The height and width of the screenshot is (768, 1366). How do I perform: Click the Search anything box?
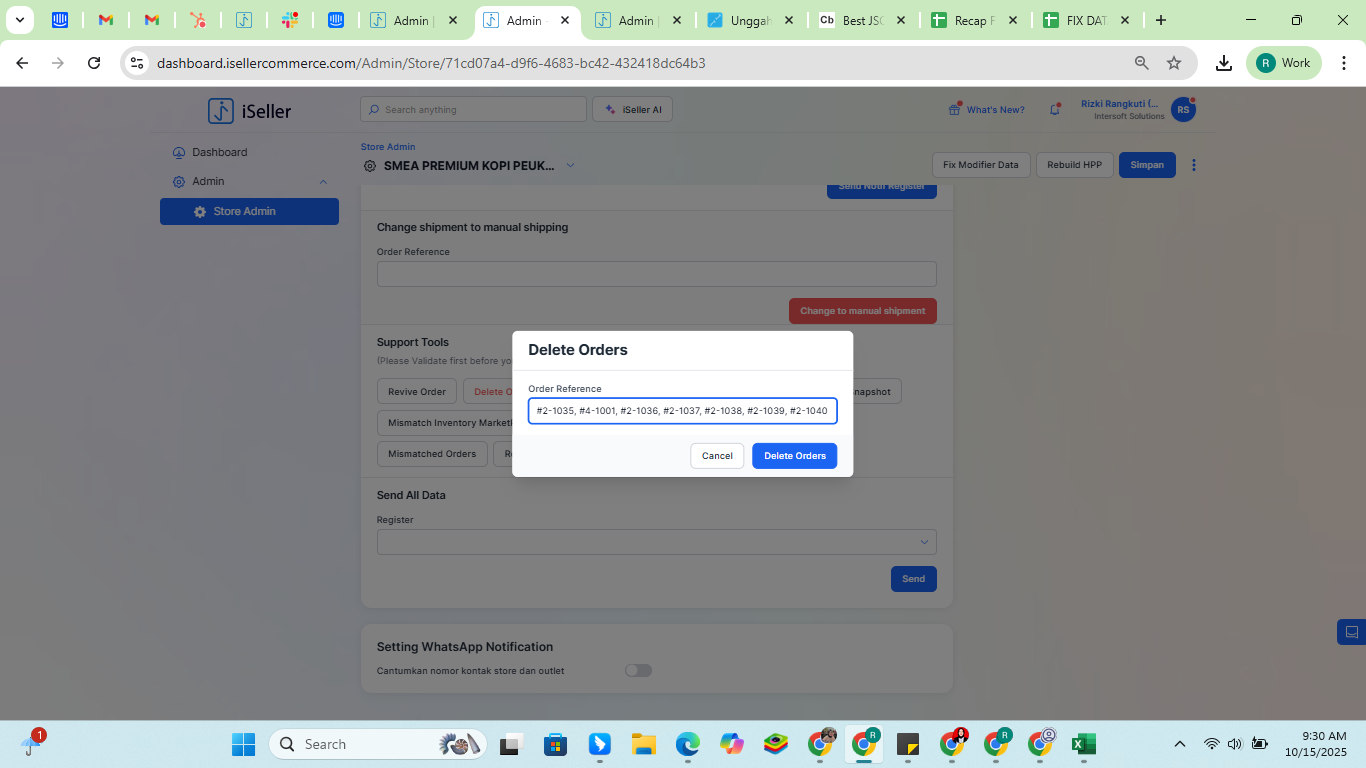click(473, 110)
